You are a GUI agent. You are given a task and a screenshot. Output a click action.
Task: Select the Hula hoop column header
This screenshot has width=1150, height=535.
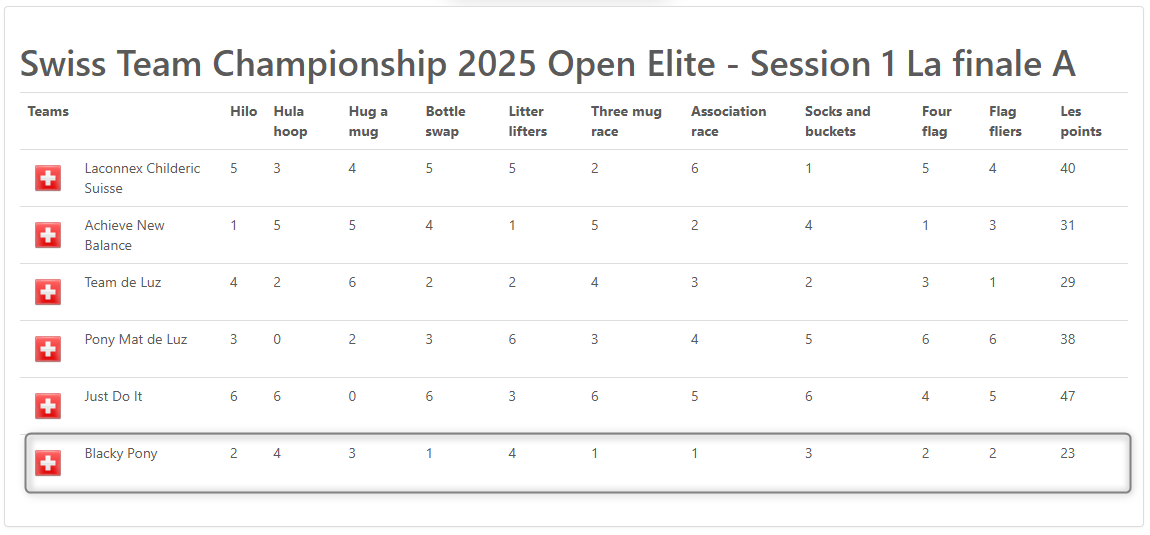click(290, 121)
